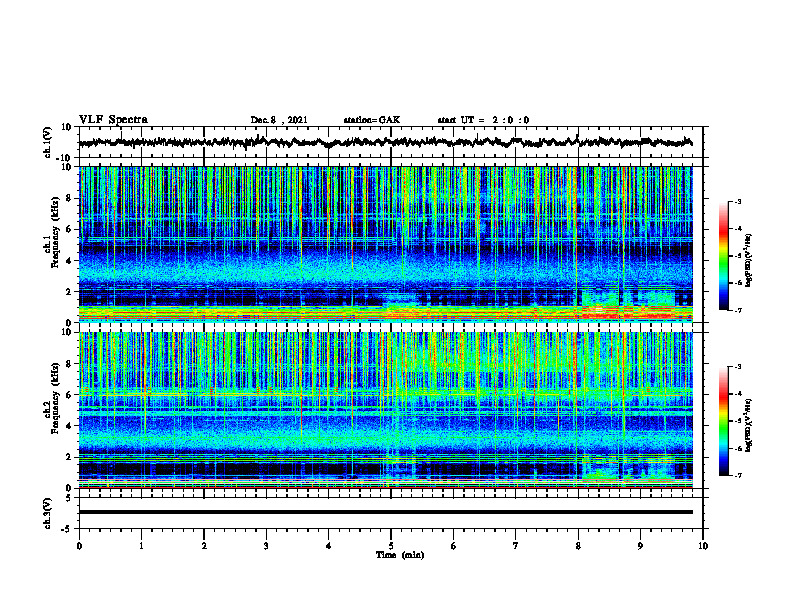This screenshot has width=792, height=612.
Task: Click the "Time (min)" axis title
Action: click(x=400, y=555)
